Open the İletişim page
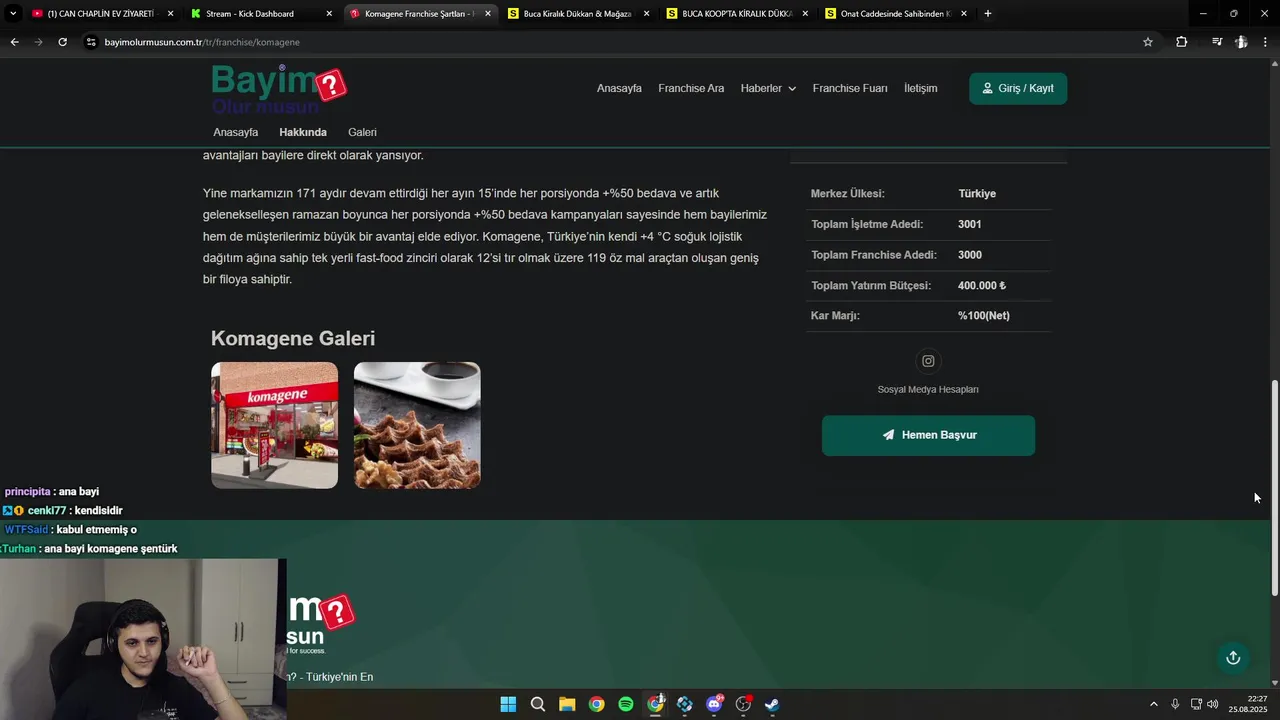Image resolution: width=1280 pixels, height=720 pixels. point(920,88)
